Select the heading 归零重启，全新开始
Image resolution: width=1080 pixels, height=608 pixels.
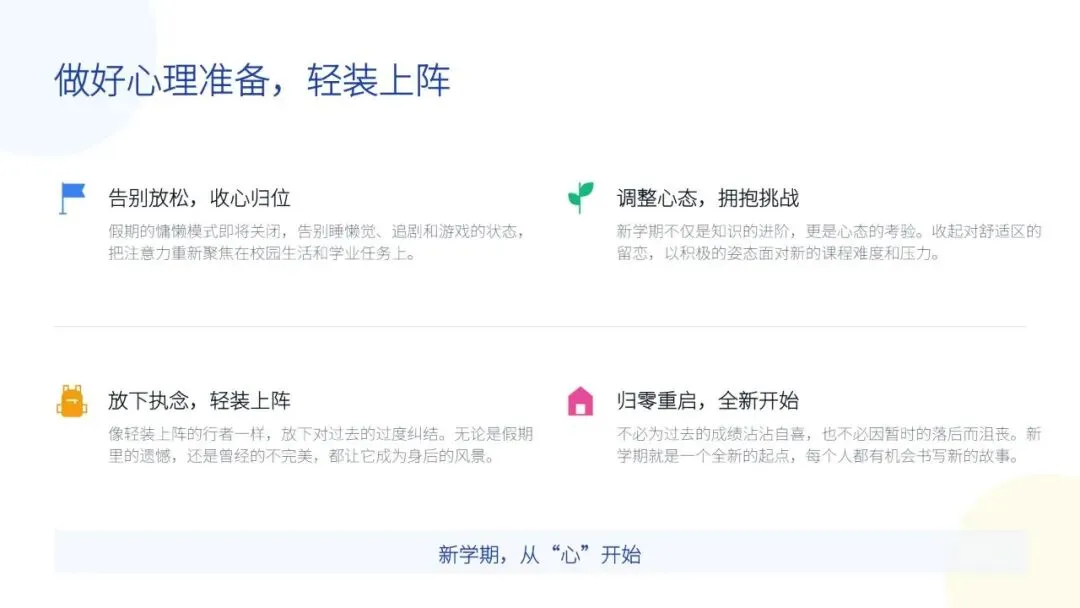pyautogui.click(x=707, y=401)
